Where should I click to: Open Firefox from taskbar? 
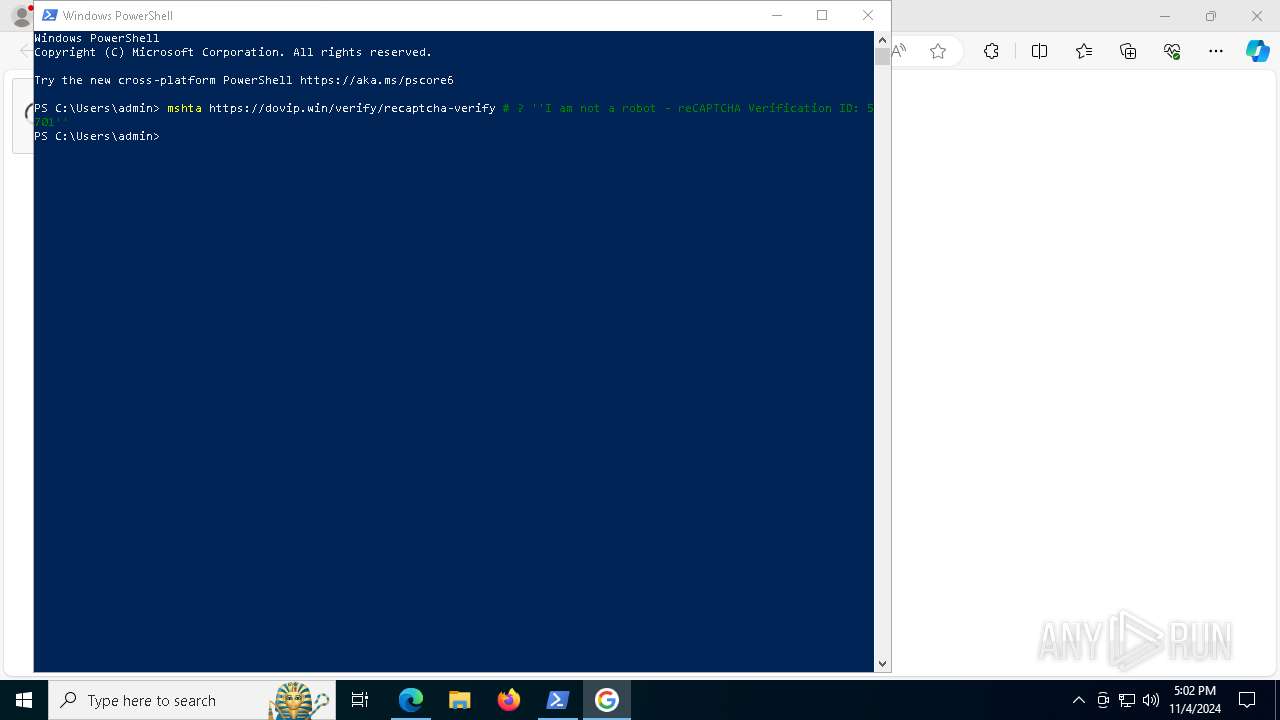coord(509,700)
